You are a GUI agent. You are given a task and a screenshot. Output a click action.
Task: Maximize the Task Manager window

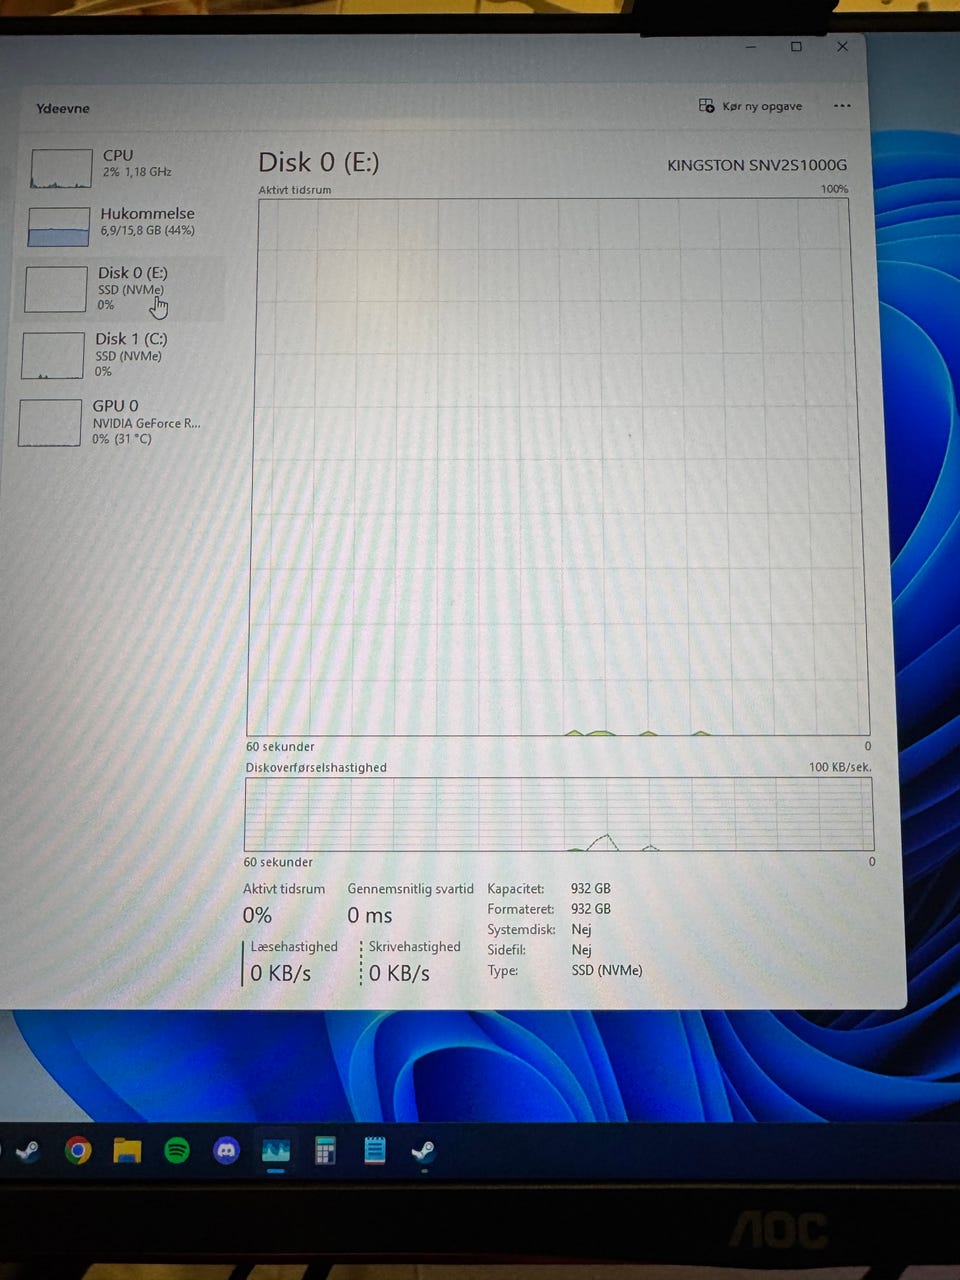796,46
